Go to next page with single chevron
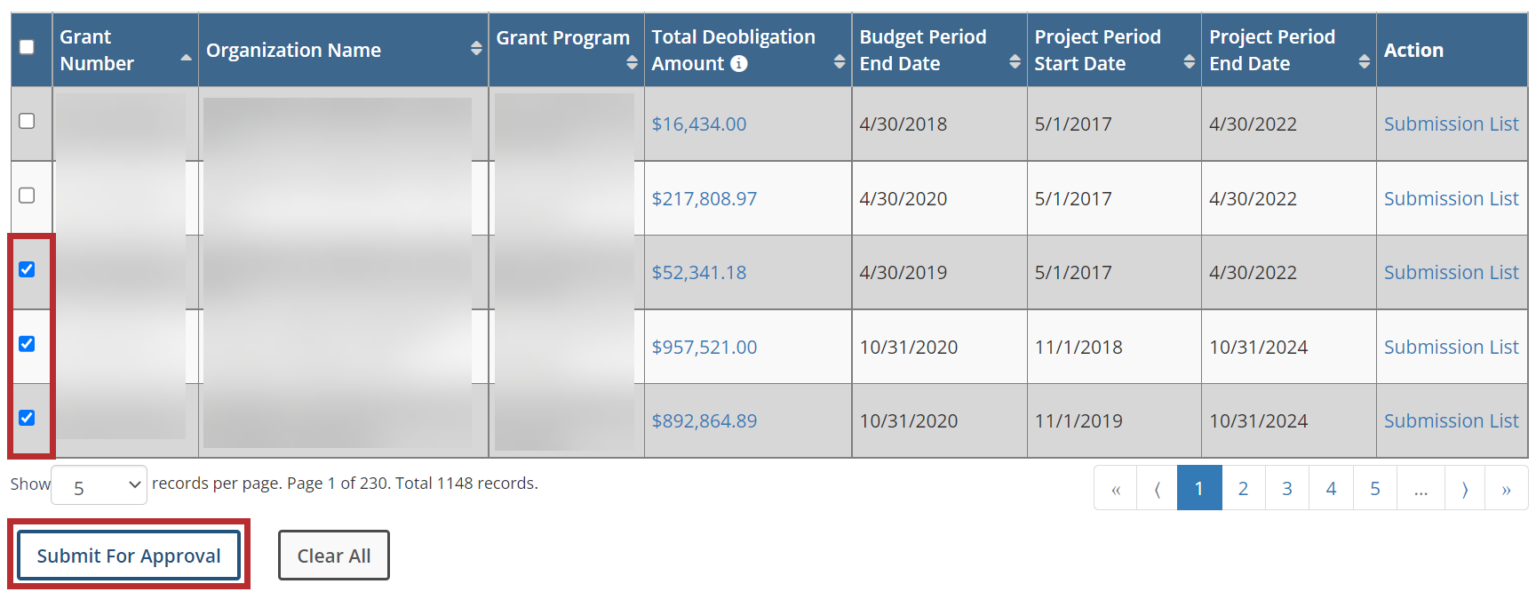 [x=1464, y=489]
